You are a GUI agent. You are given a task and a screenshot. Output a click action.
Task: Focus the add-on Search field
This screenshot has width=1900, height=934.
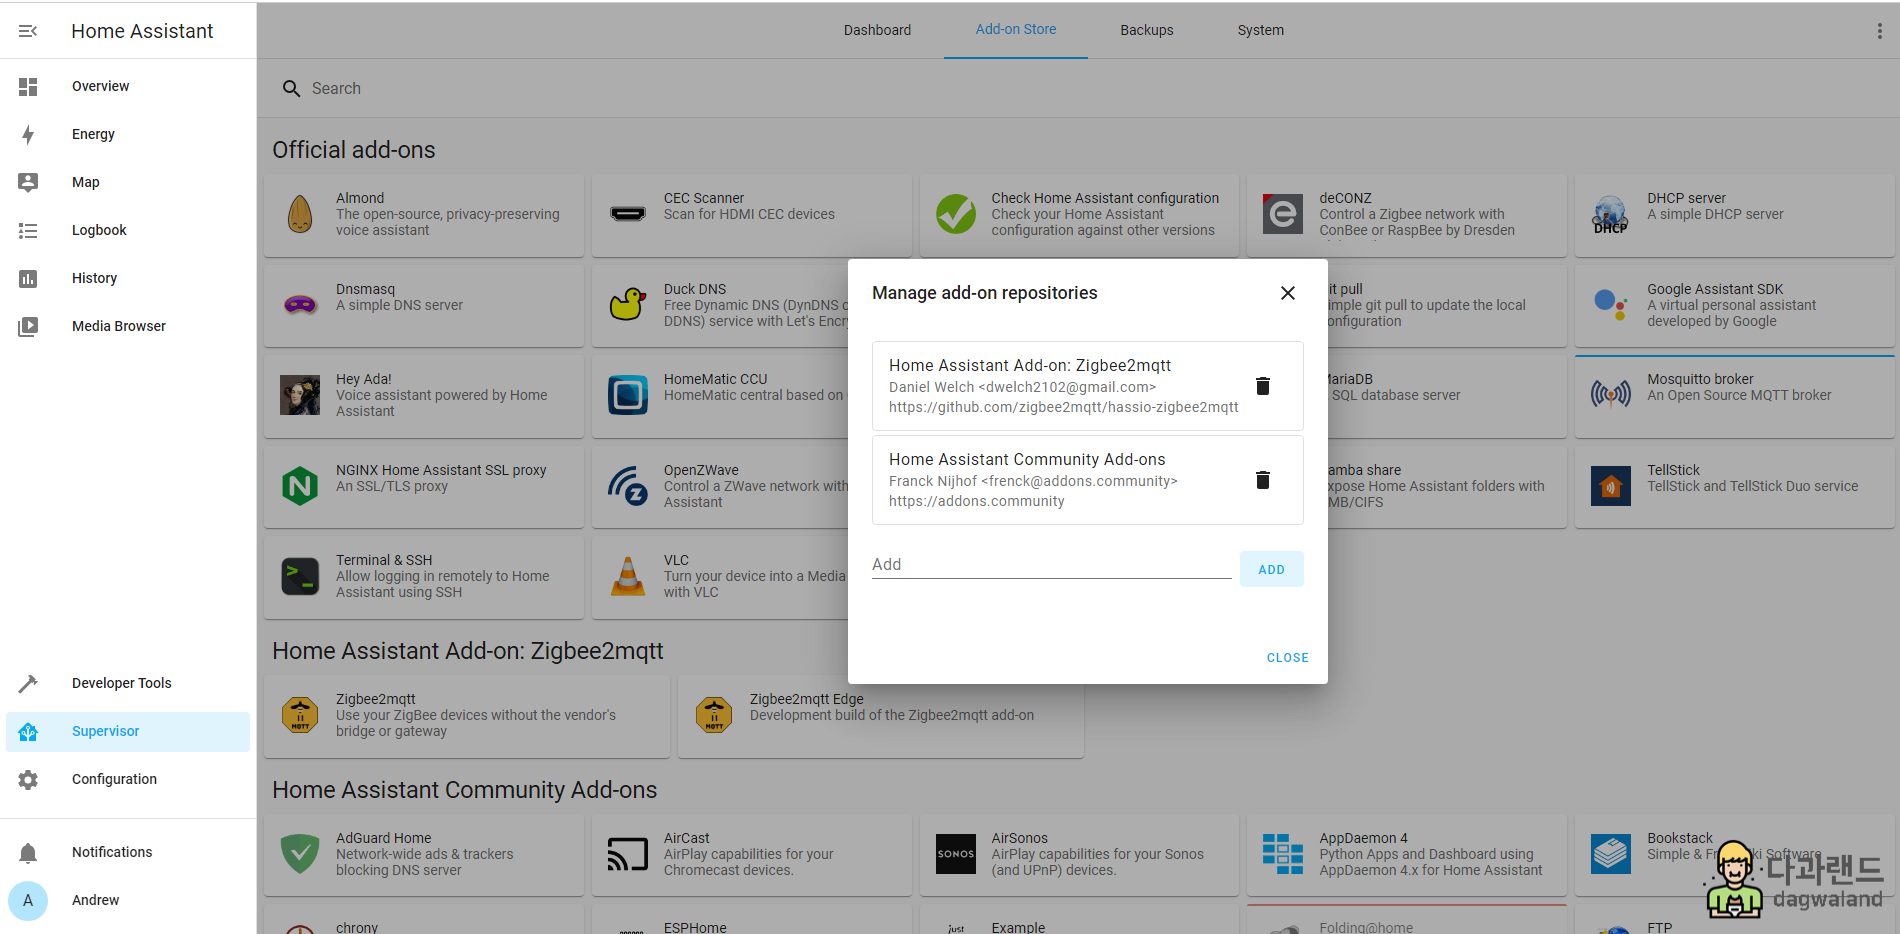click(1078, 88)
